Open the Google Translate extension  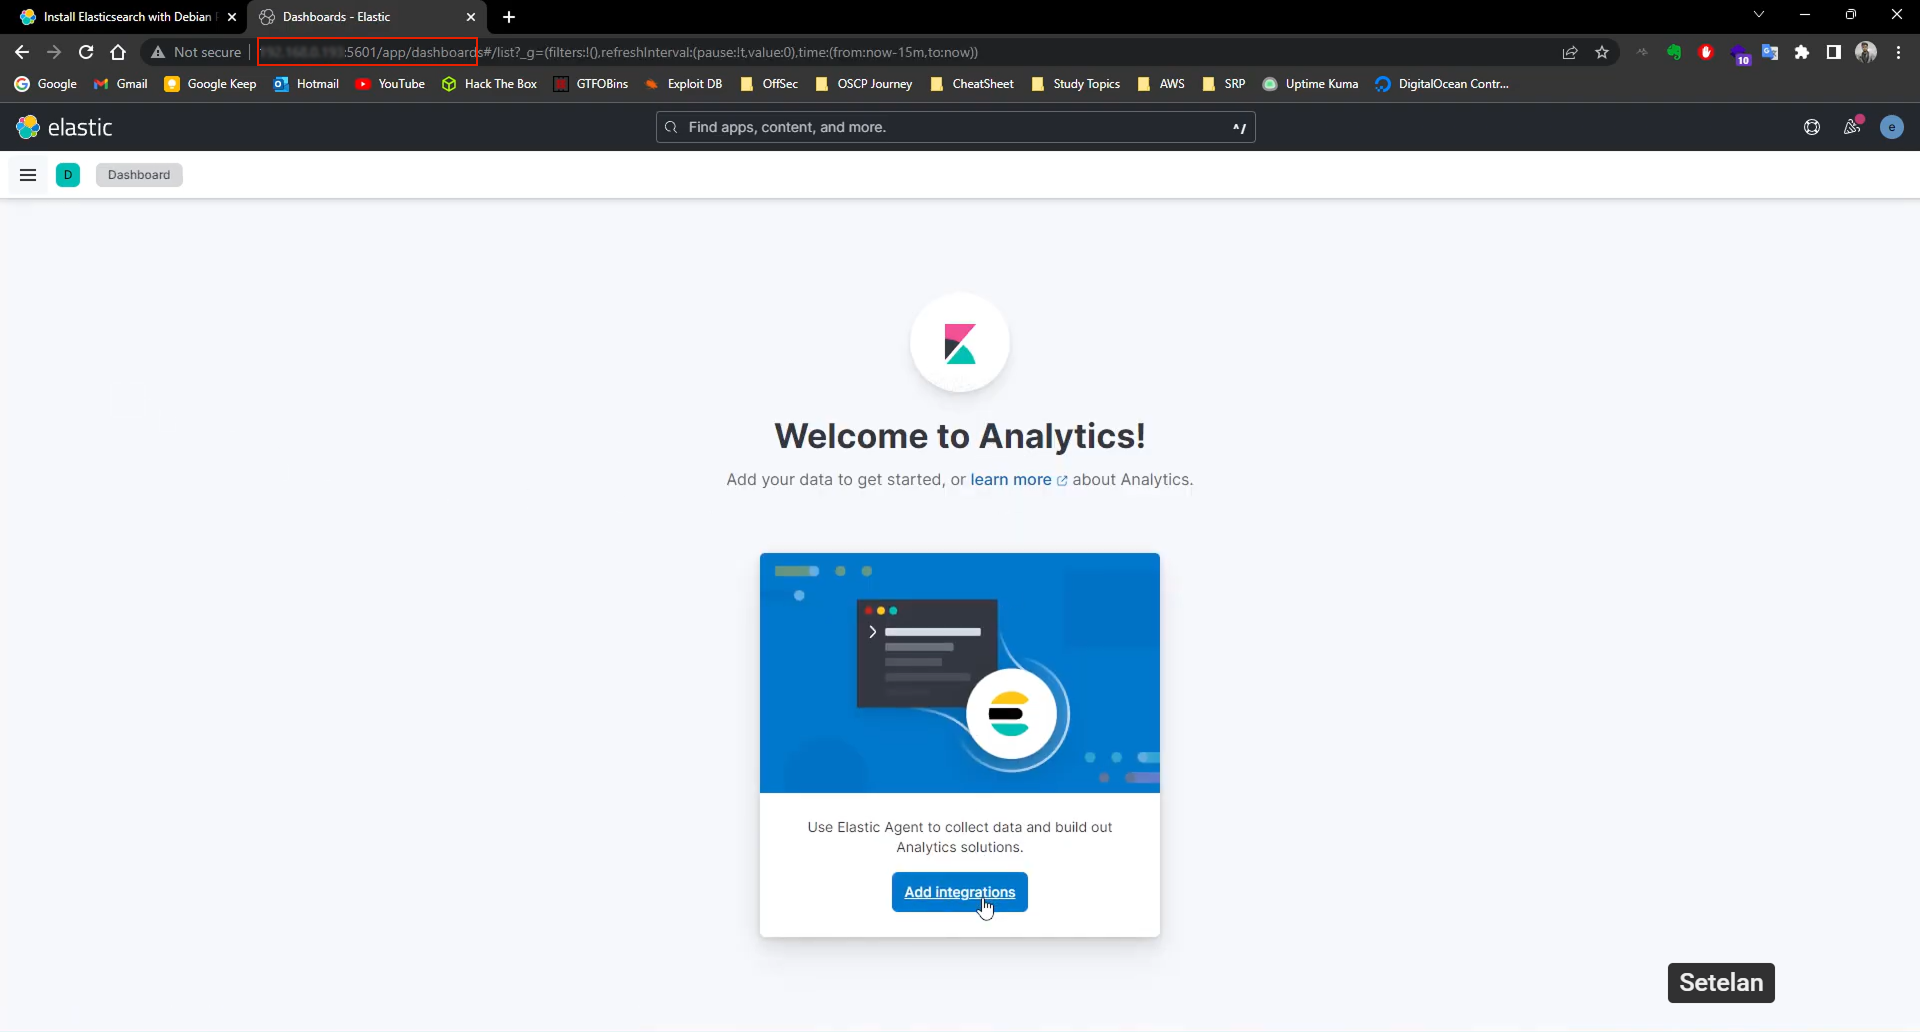[1771, 52]
